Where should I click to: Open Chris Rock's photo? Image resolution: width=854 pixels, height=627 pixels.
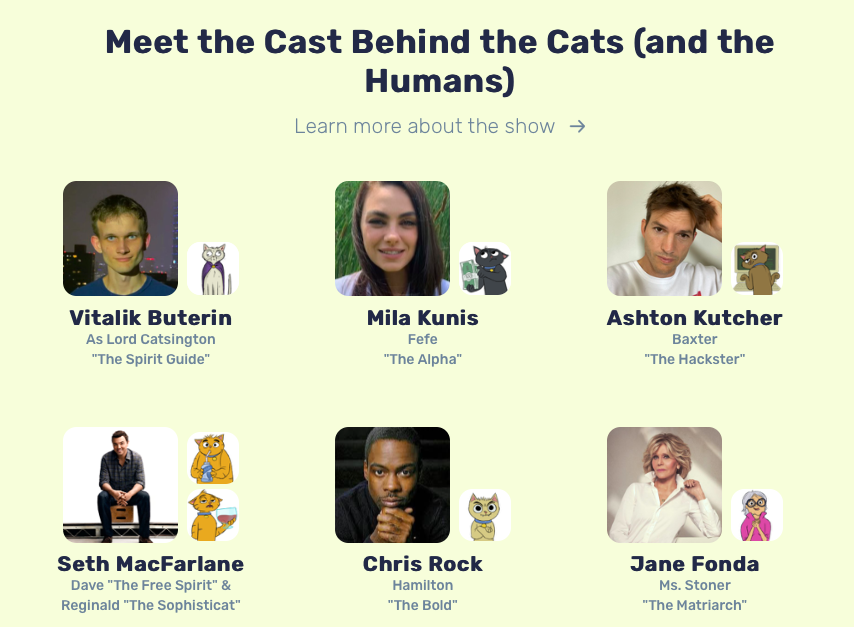(392, 485)
